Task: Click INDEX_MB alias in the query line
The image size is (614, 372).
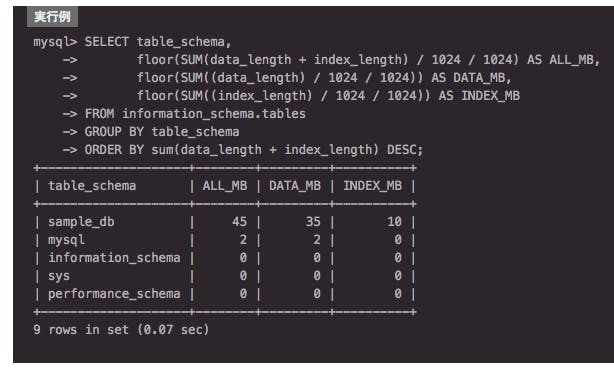Action: (x=490, y=96)
